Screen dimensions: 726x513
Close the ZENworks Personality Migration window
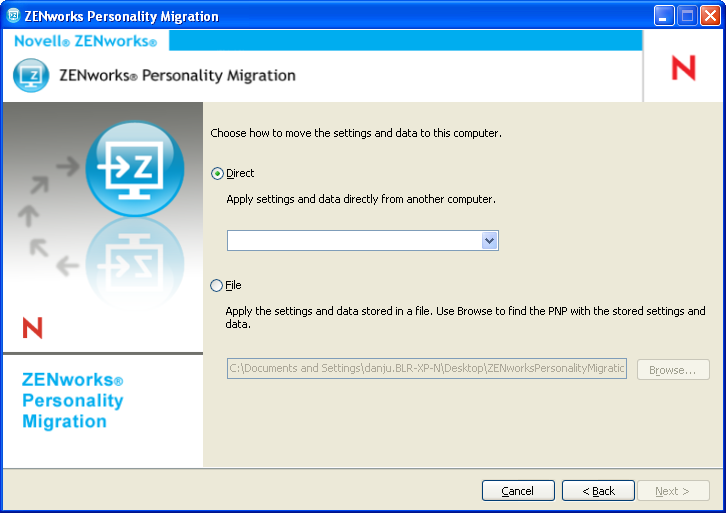710,16
